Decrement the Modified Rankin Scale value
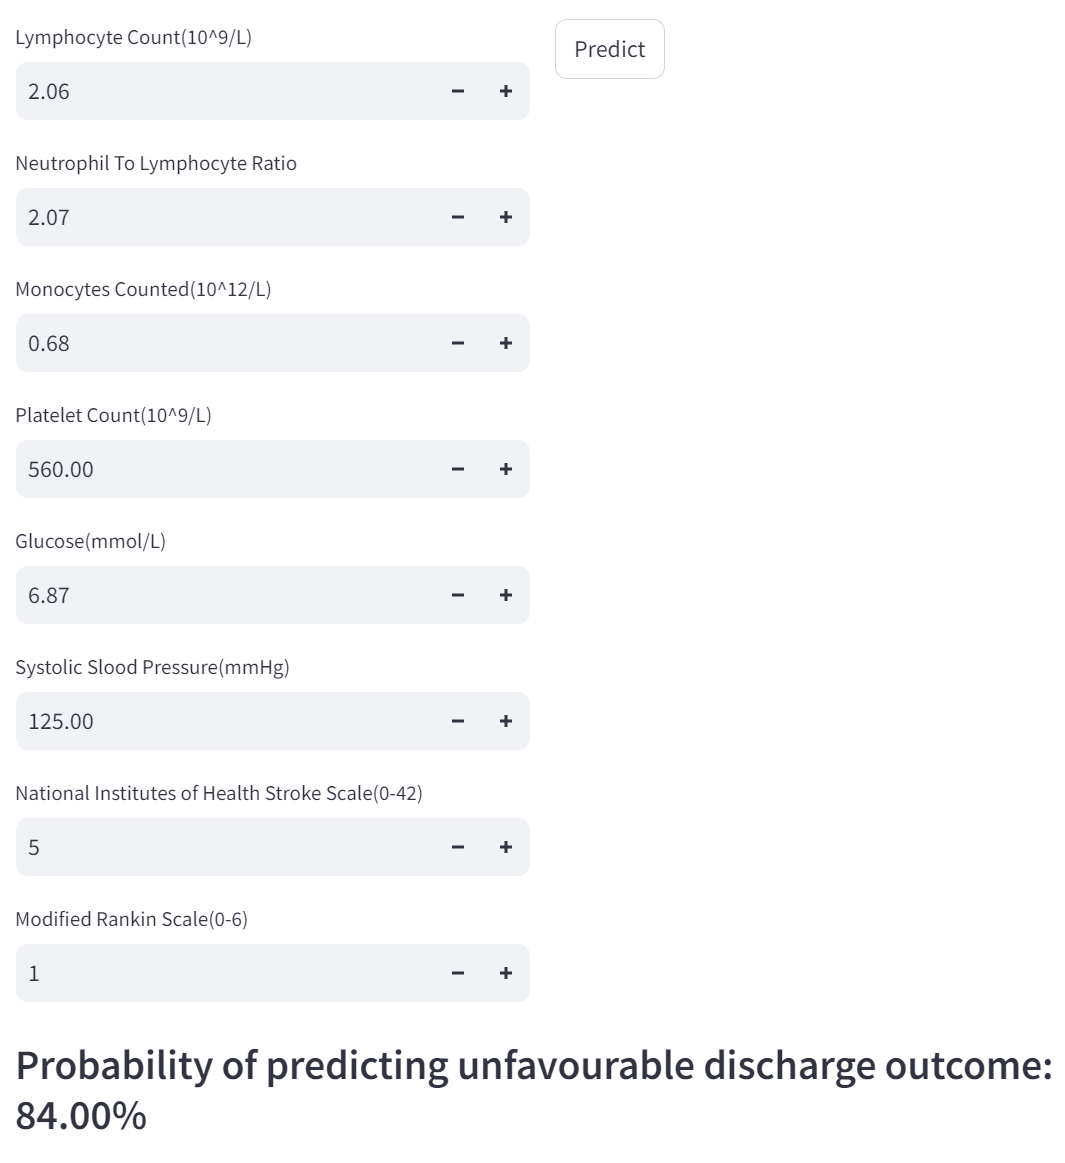 pos(458,973)
